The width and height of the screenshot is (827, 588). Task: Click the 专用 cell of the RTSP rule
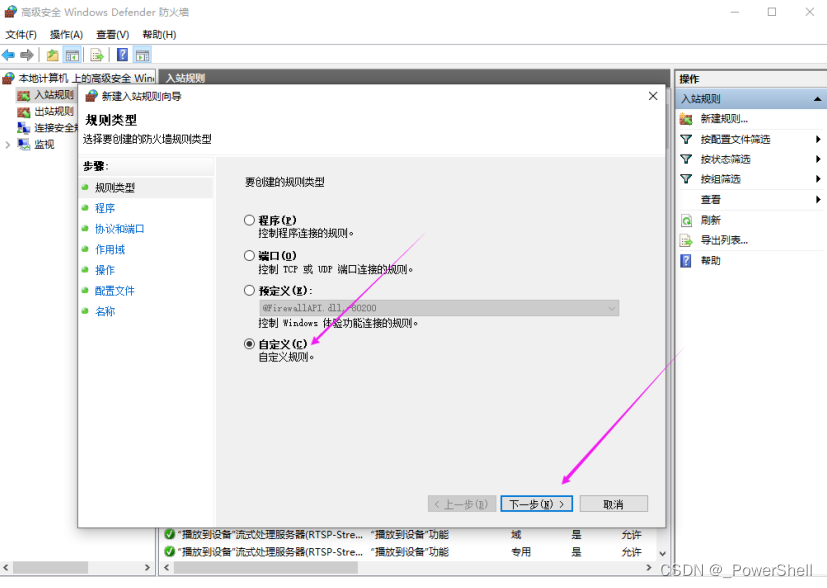click(x=521, y=552)
